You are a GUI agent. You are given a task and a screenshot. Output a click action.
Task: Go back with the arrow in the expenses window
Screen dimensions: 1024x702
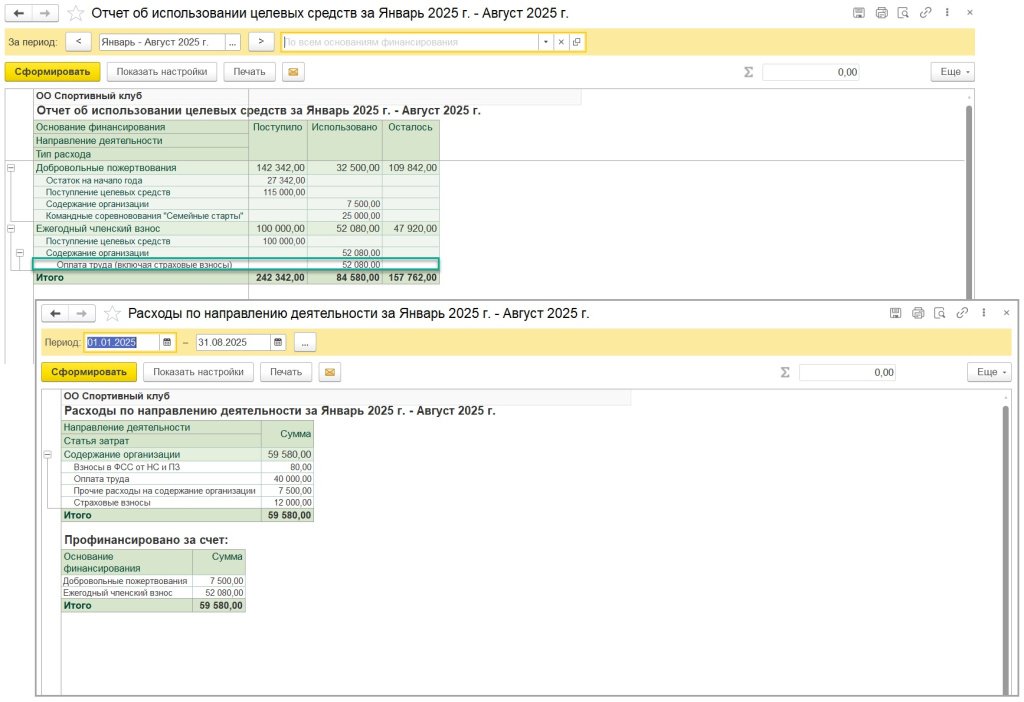(56, 313)
